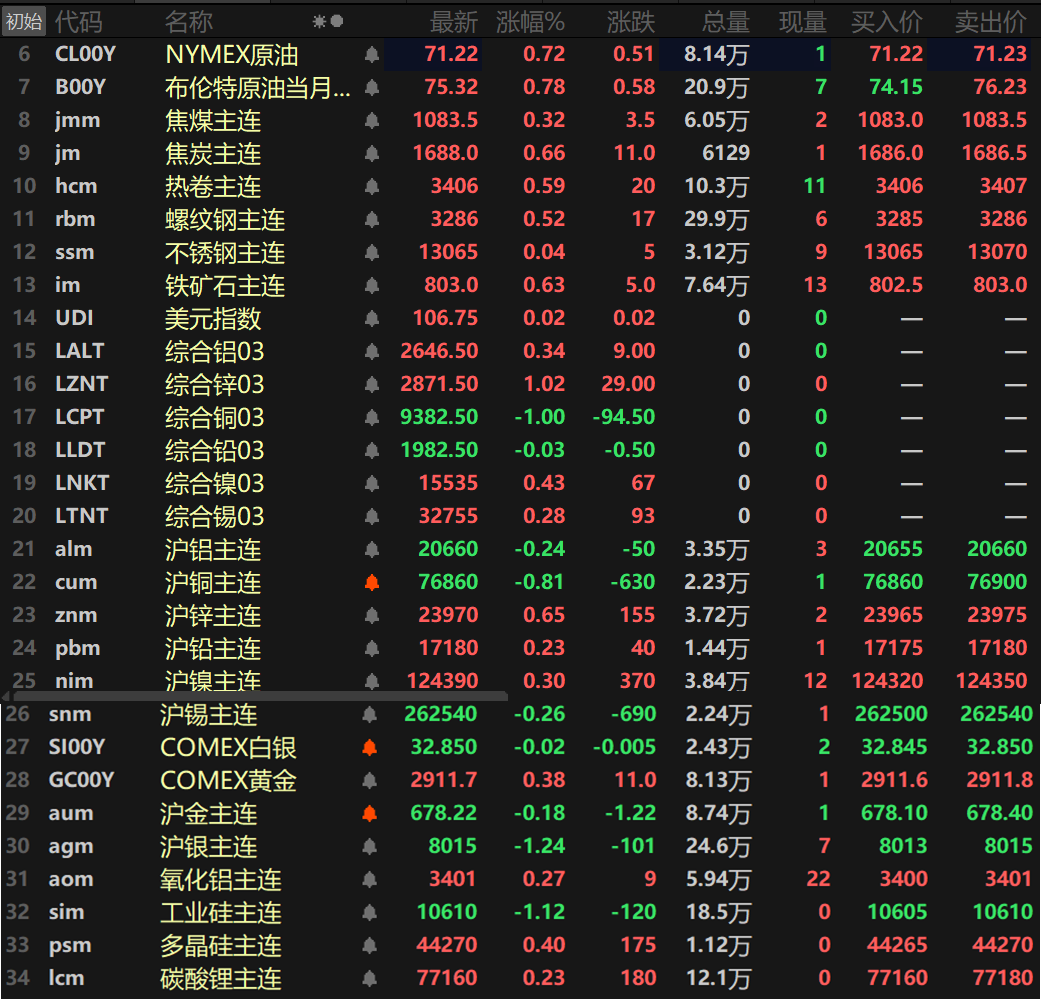
Task: Click the bell icon for COMEX黄金
Action: coord(371,780)
